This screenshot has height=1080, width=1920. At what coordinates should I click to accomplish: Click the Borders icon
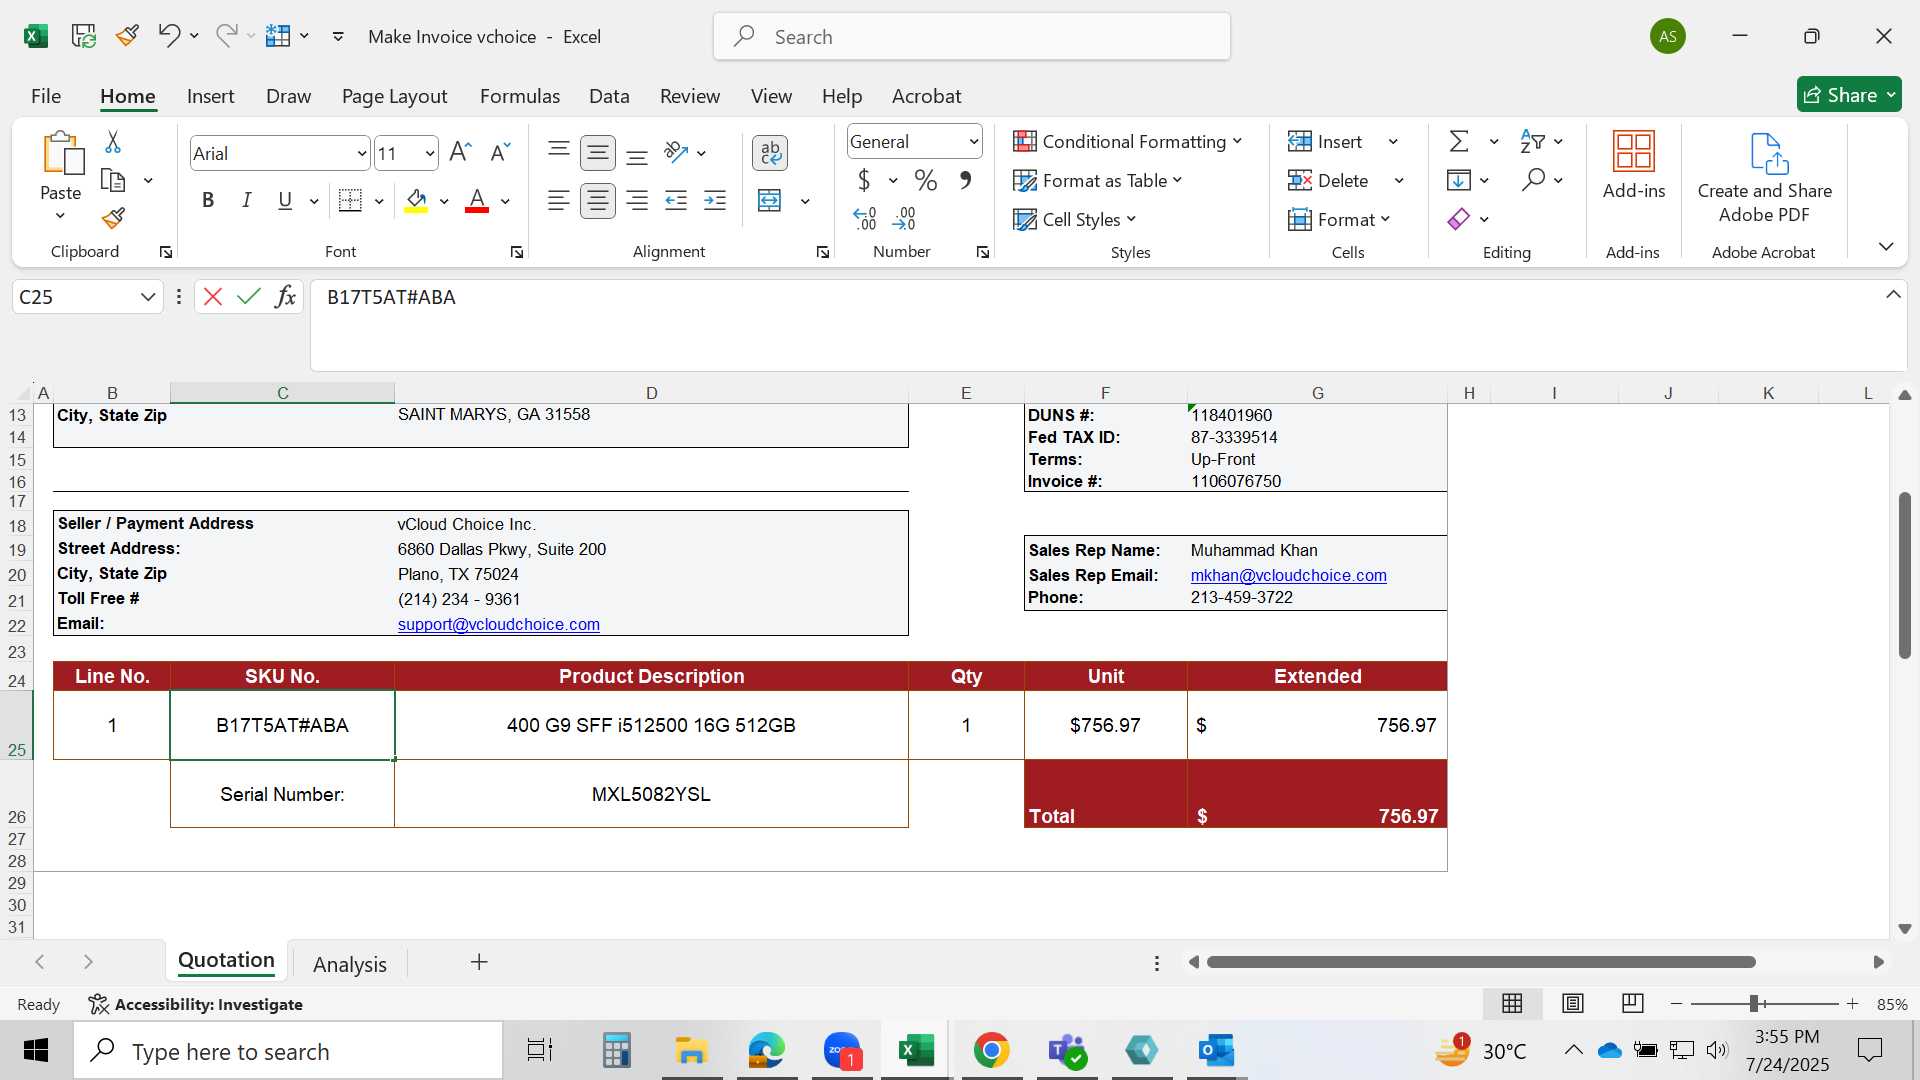[350, 200]
